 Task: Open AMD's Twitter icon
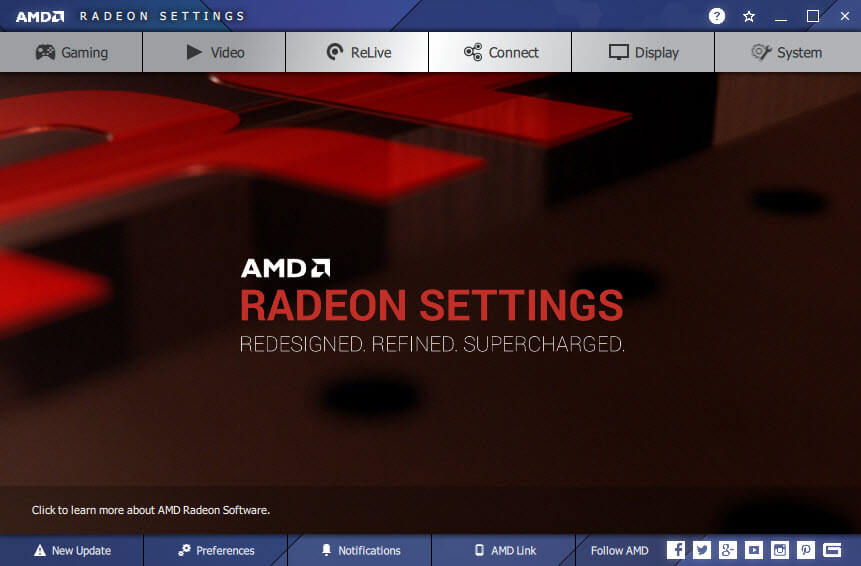(702, 550)
